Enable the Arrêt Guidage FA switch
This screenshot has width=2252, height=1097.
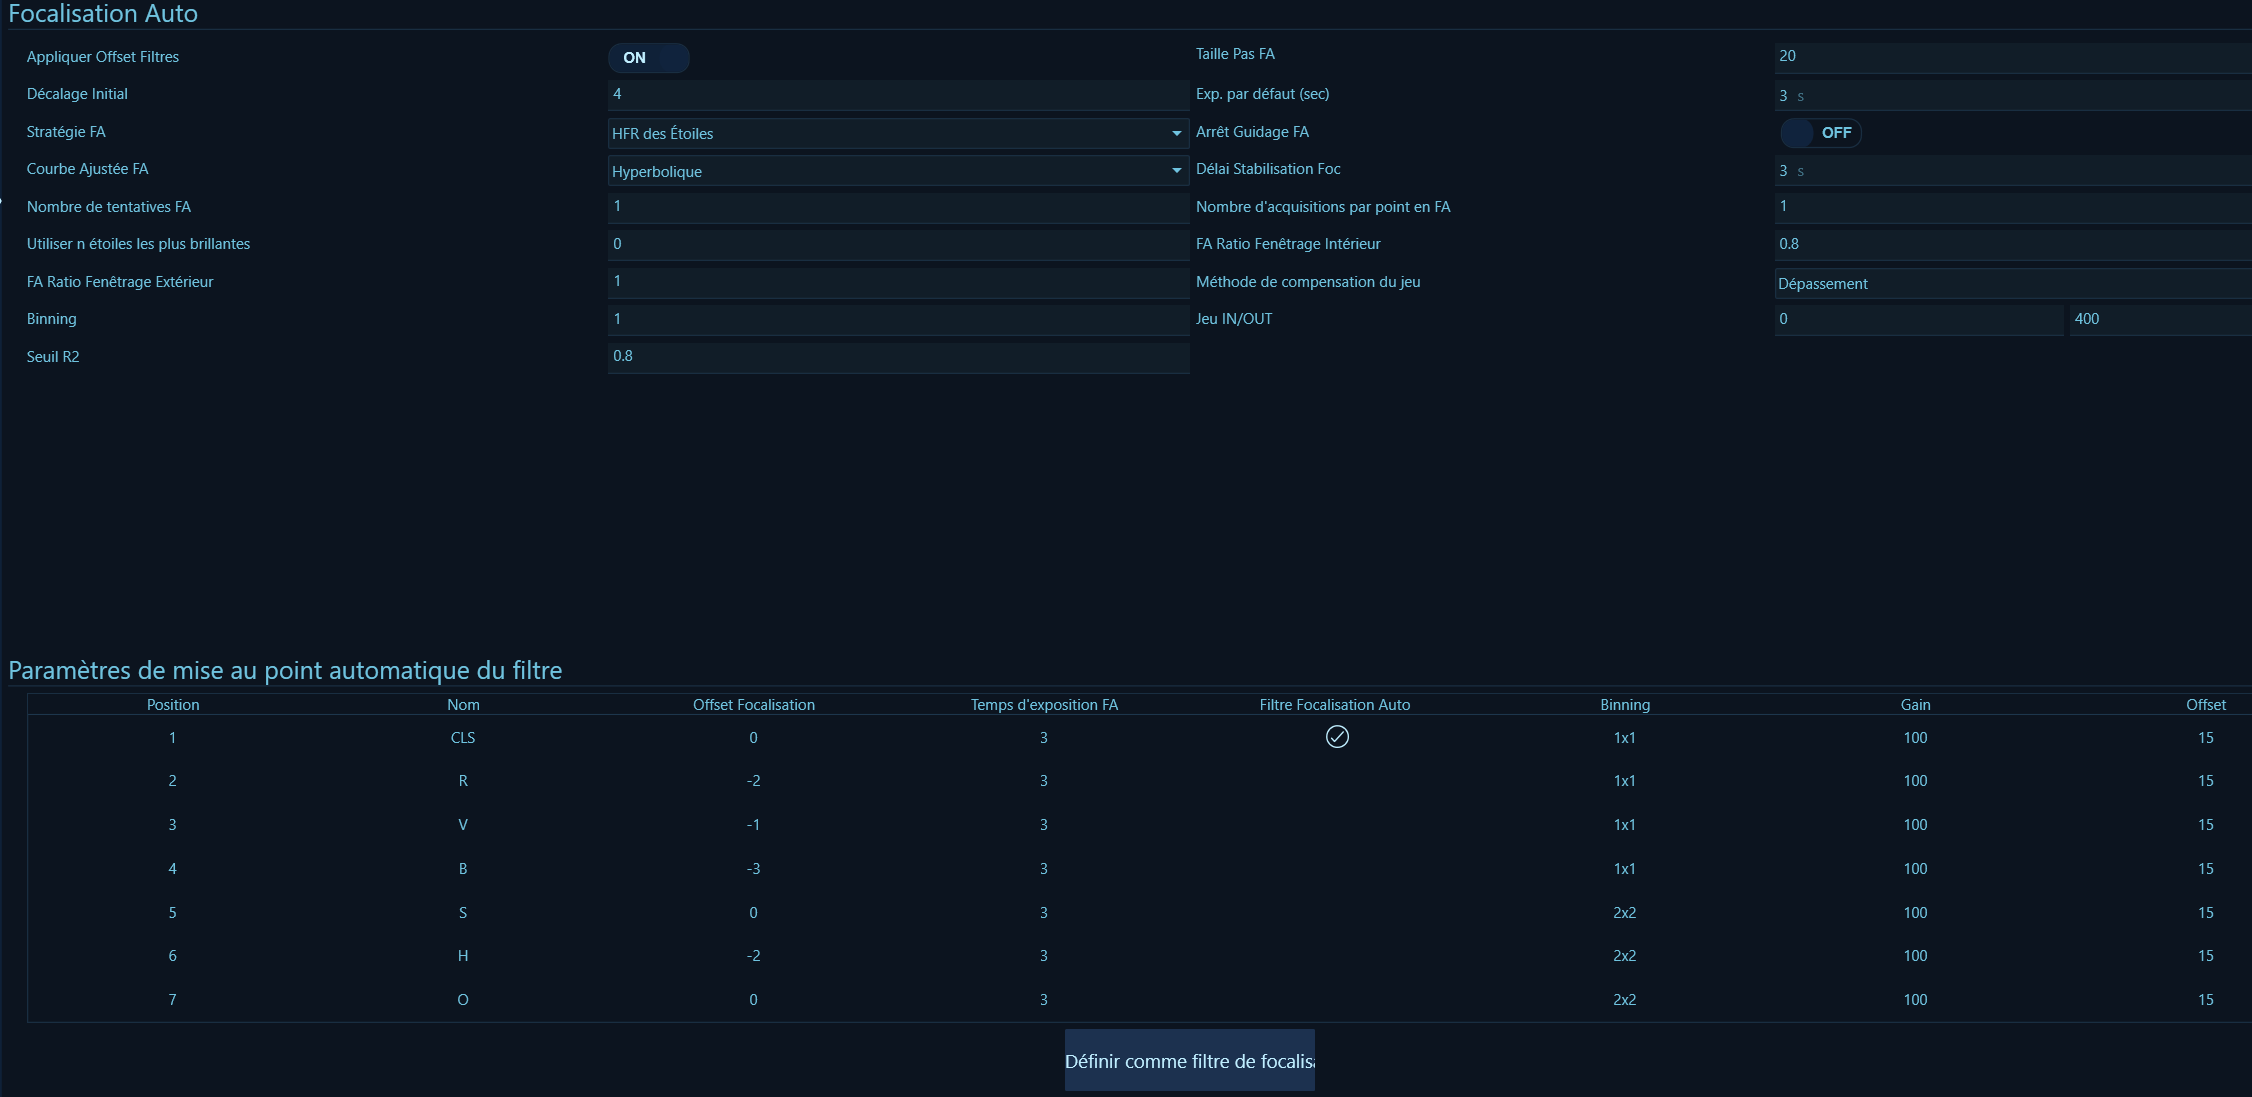click(1820, 133)
